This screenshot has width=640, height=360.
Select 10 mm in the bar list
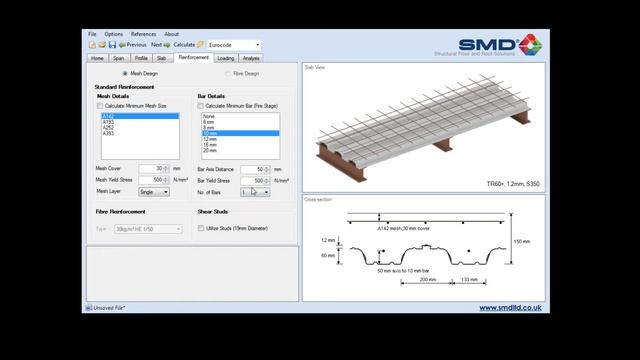click(240, 133)
